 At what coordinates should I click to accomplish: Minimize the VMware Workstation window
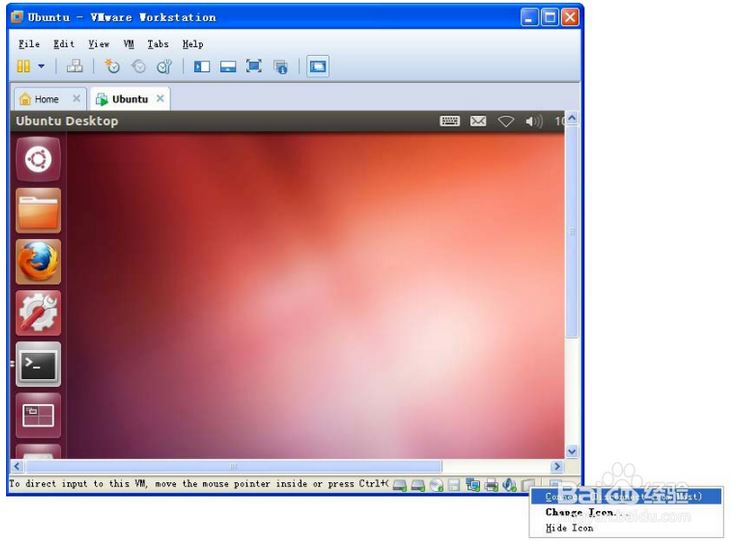point(529,18)
